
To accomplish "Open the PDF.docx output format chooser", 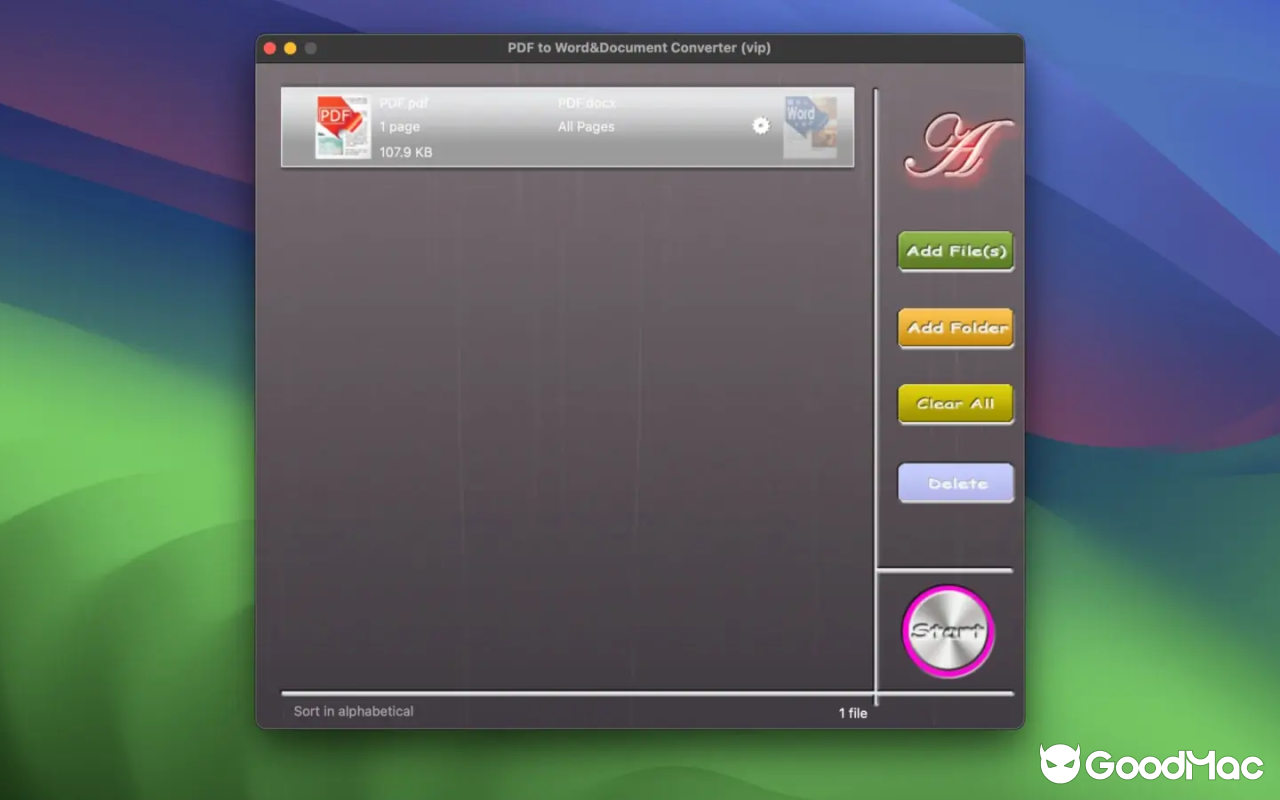I will (586, 102).
